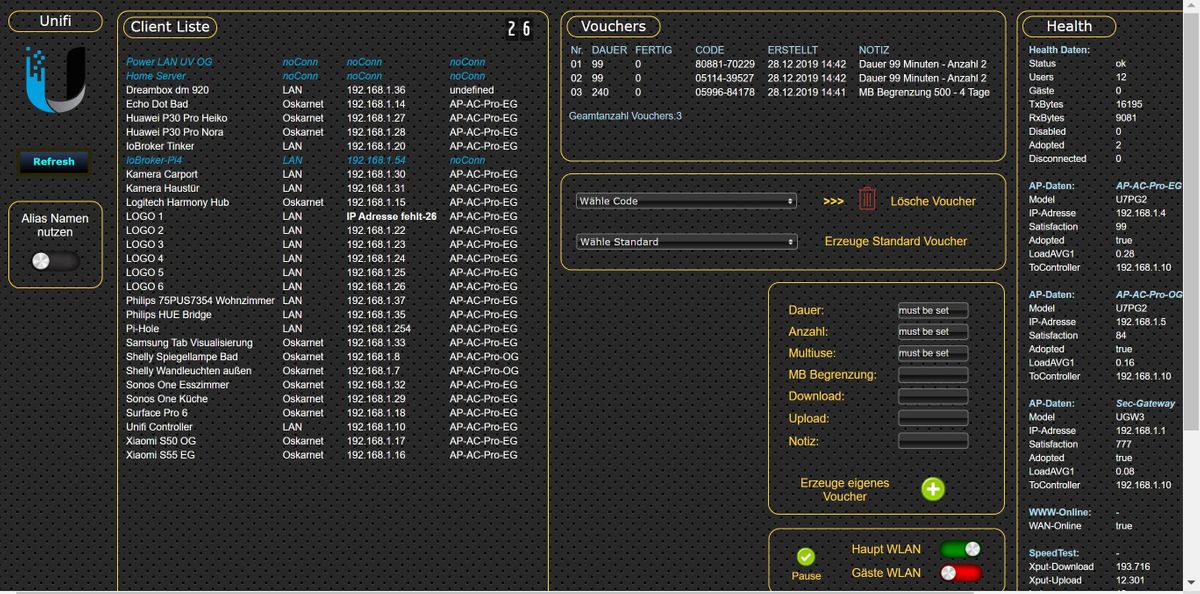
Task: Select the Health panel header
Action: [x=1069, y=27]
